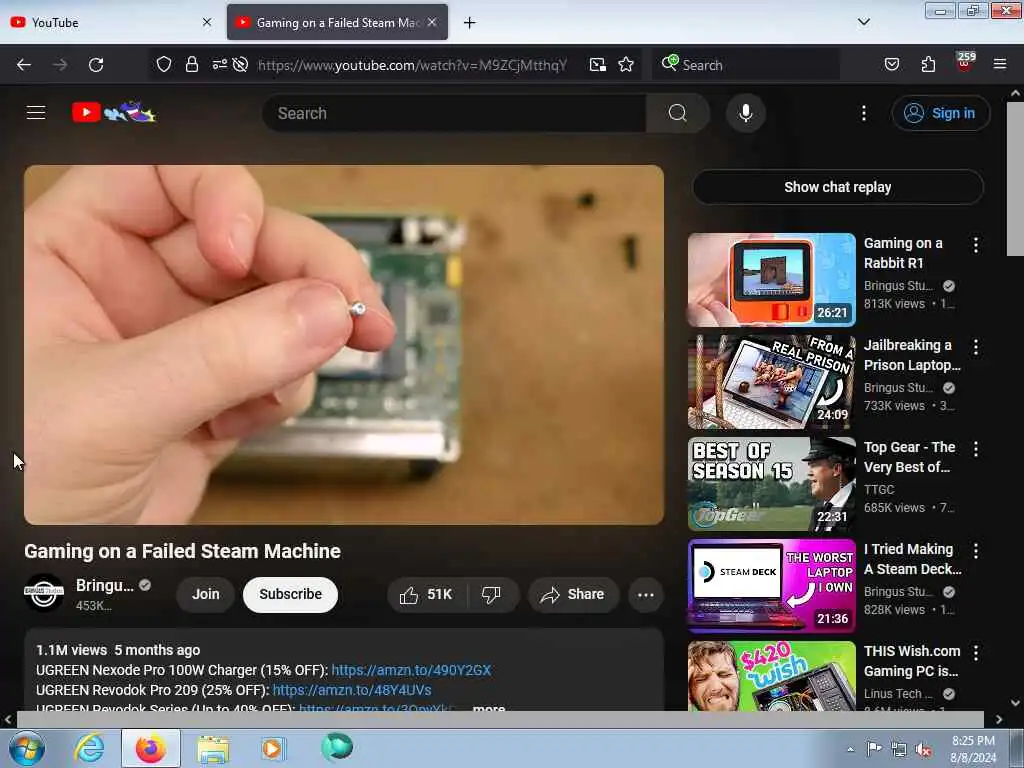Click Show chat replay button

[838, 187]
